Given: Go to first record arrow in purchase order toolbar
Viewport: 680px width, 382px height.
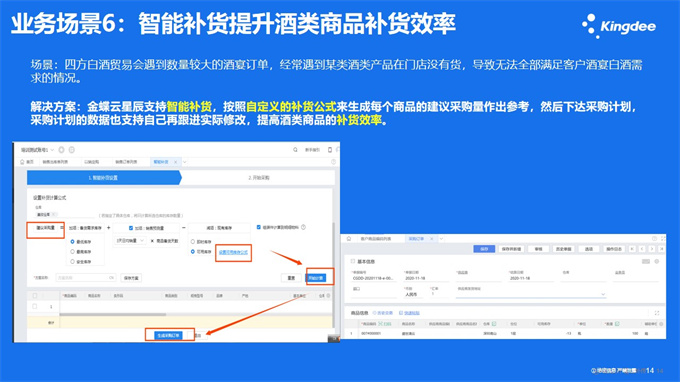Looking at the screenshot, I should 632,249.
